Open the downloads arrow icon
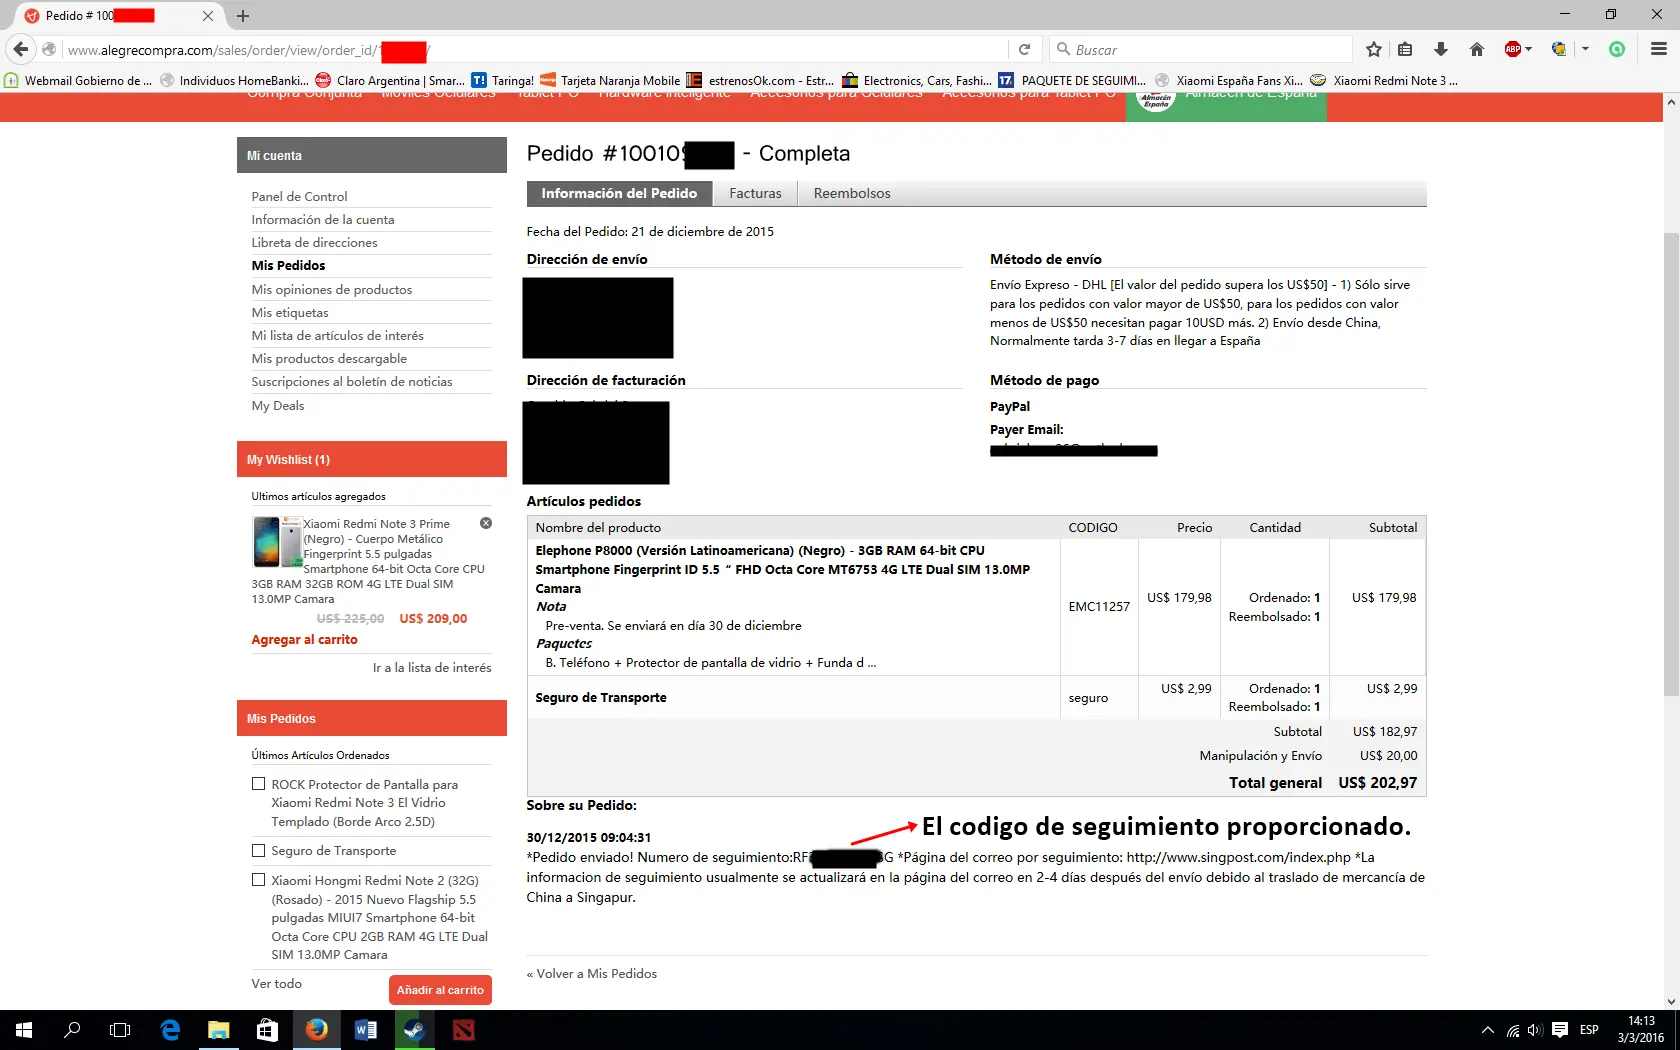This screenshot has width=1680, height=1050. pyautogui.click(x=1441, y=49)
